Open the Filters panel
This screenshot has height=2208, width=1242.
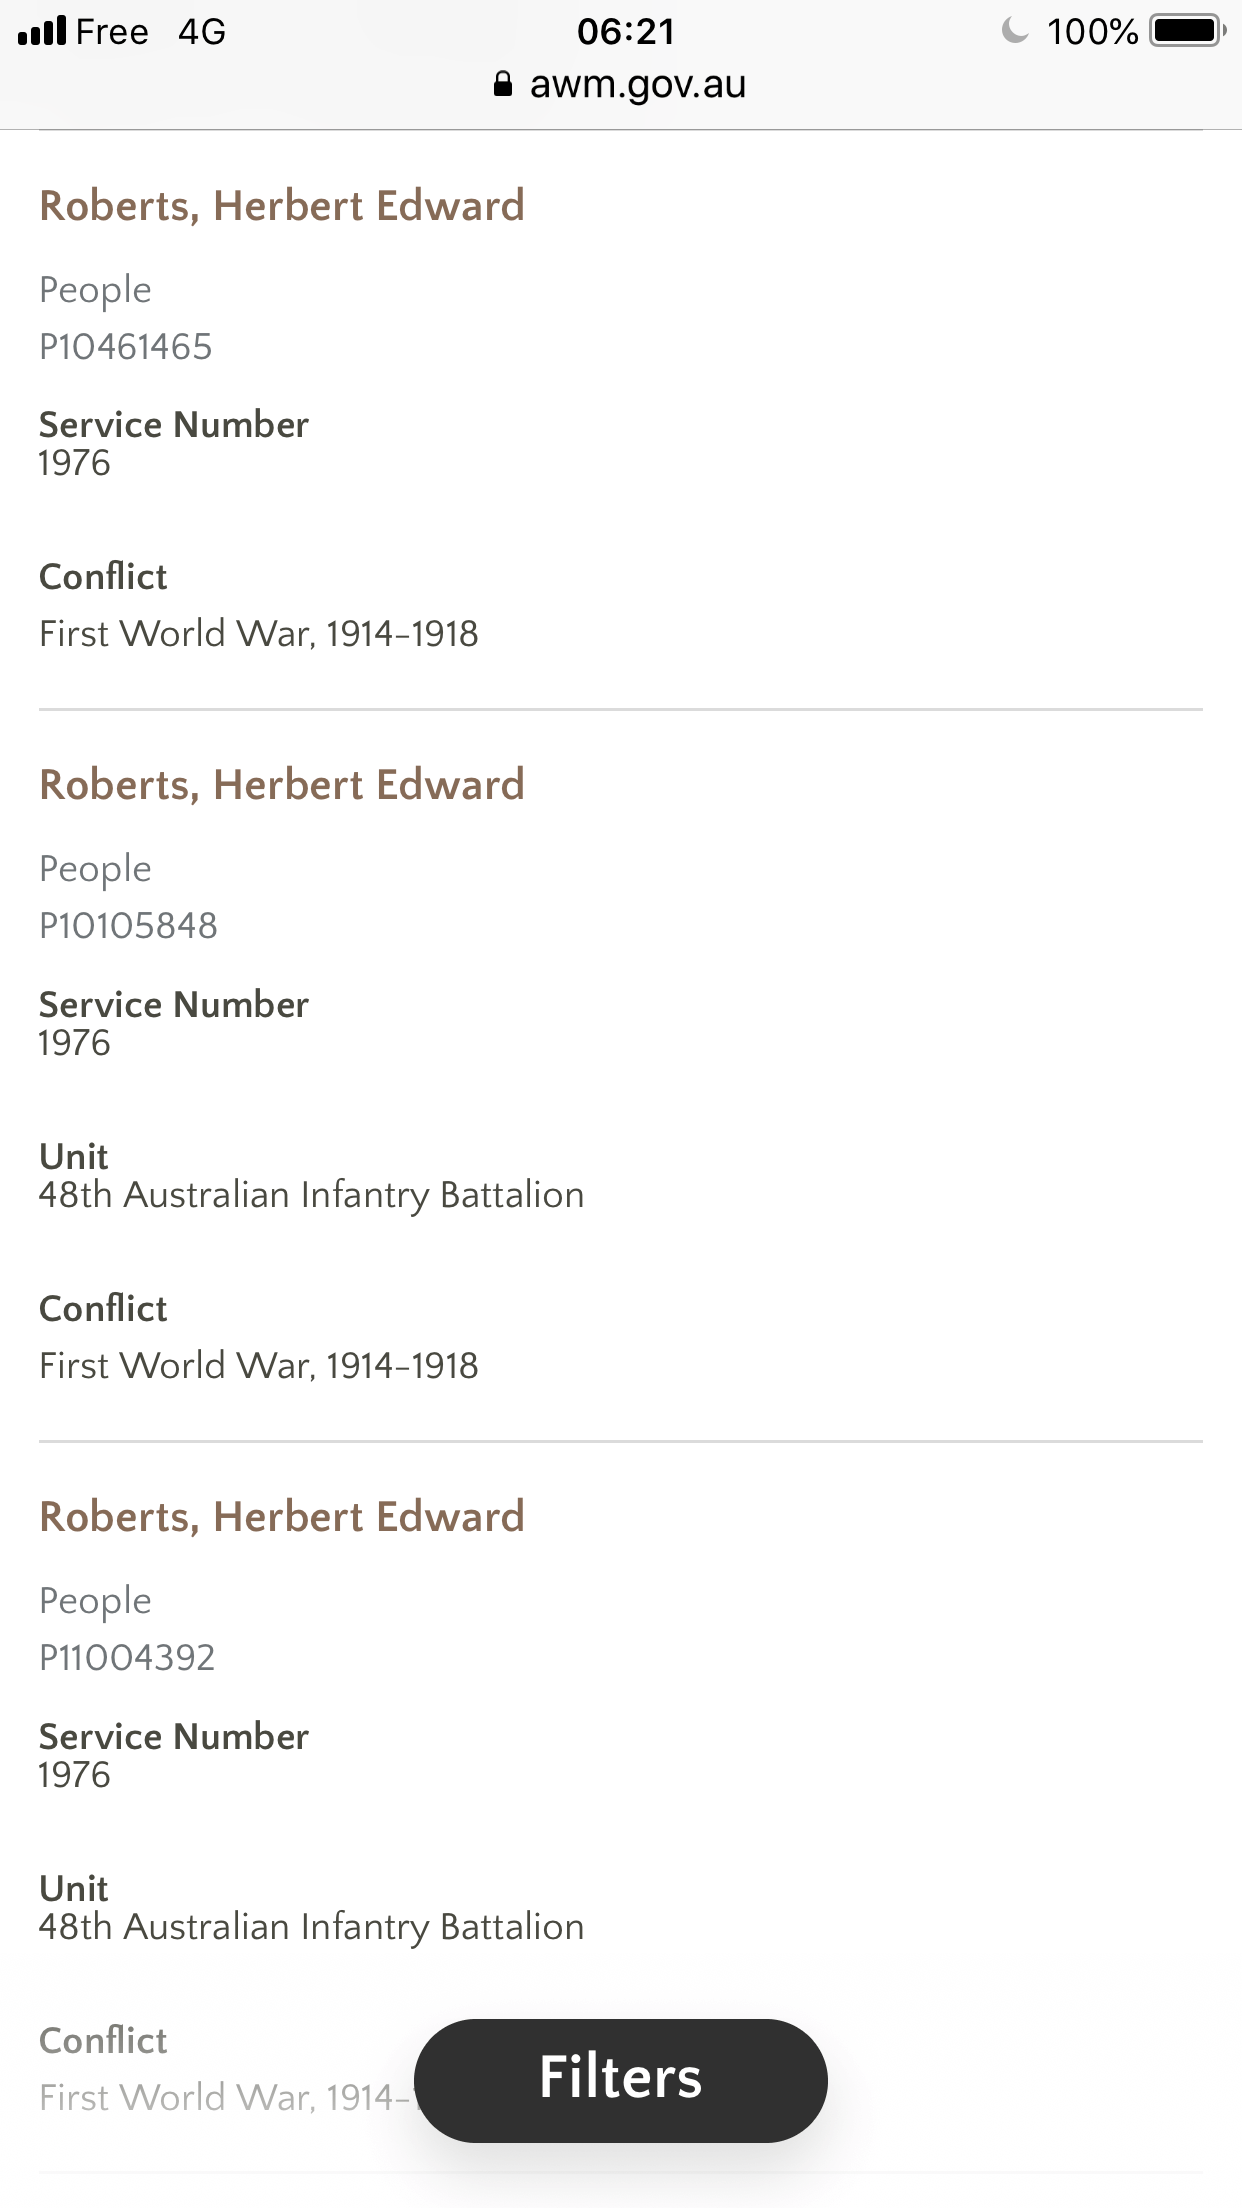(x=620, y=2079)
